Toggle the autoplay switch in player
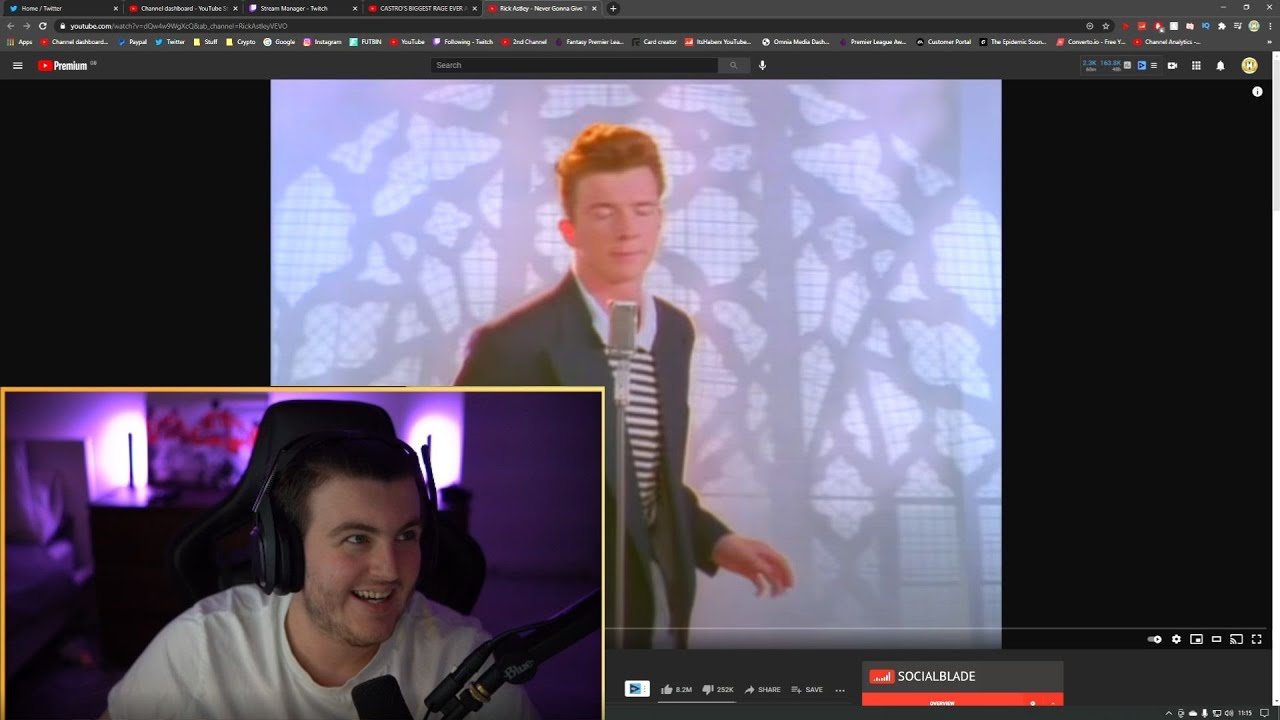The image size is (1280, 720). pyautogui.click(x=1155, y=639)
